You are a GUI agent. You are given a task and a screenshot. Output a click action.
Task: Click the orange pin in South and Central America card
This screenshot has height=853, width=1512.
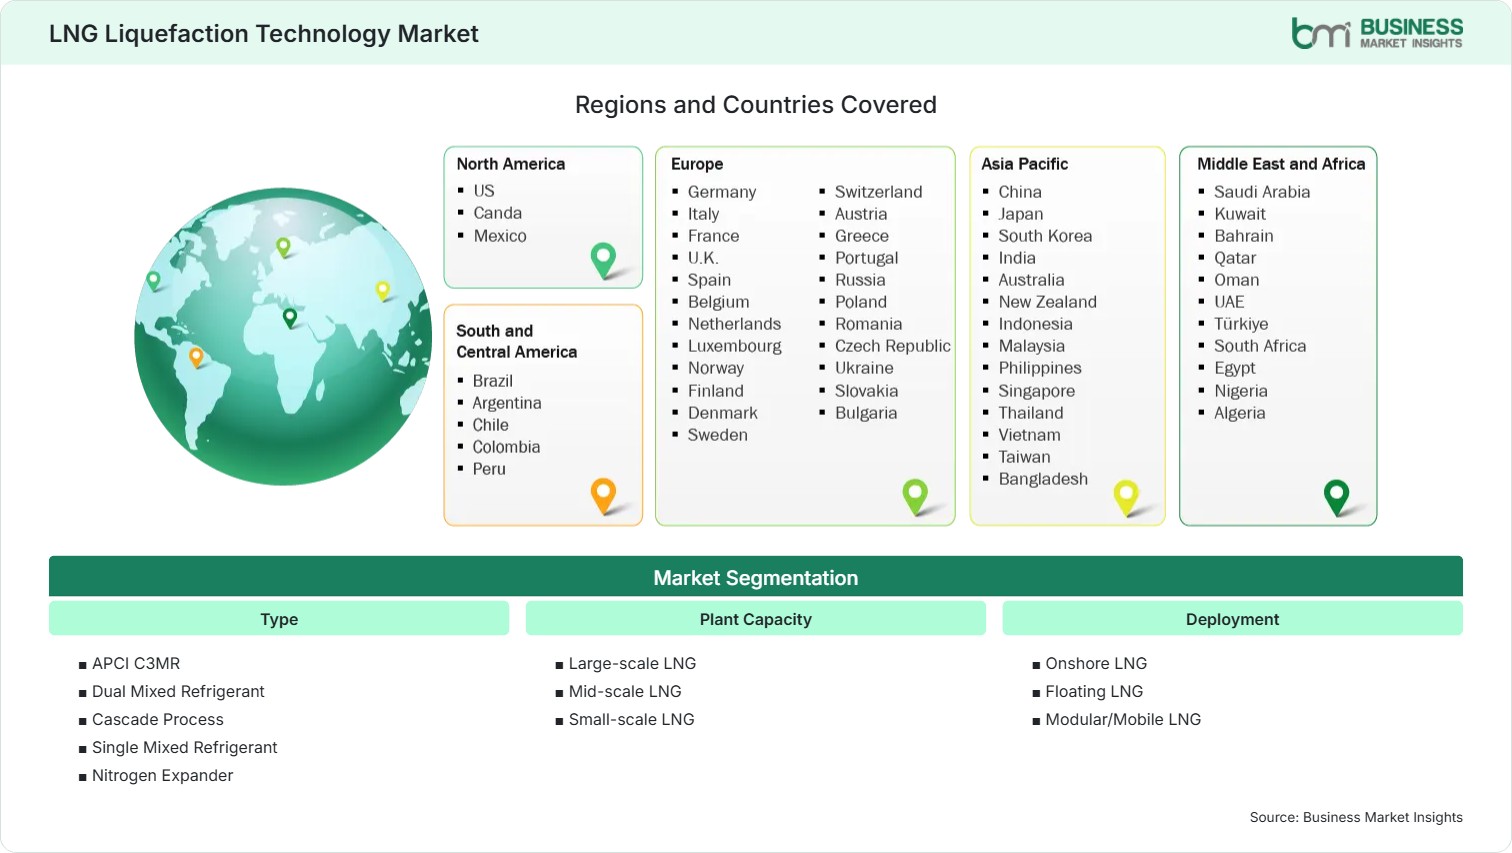point(603,495)
